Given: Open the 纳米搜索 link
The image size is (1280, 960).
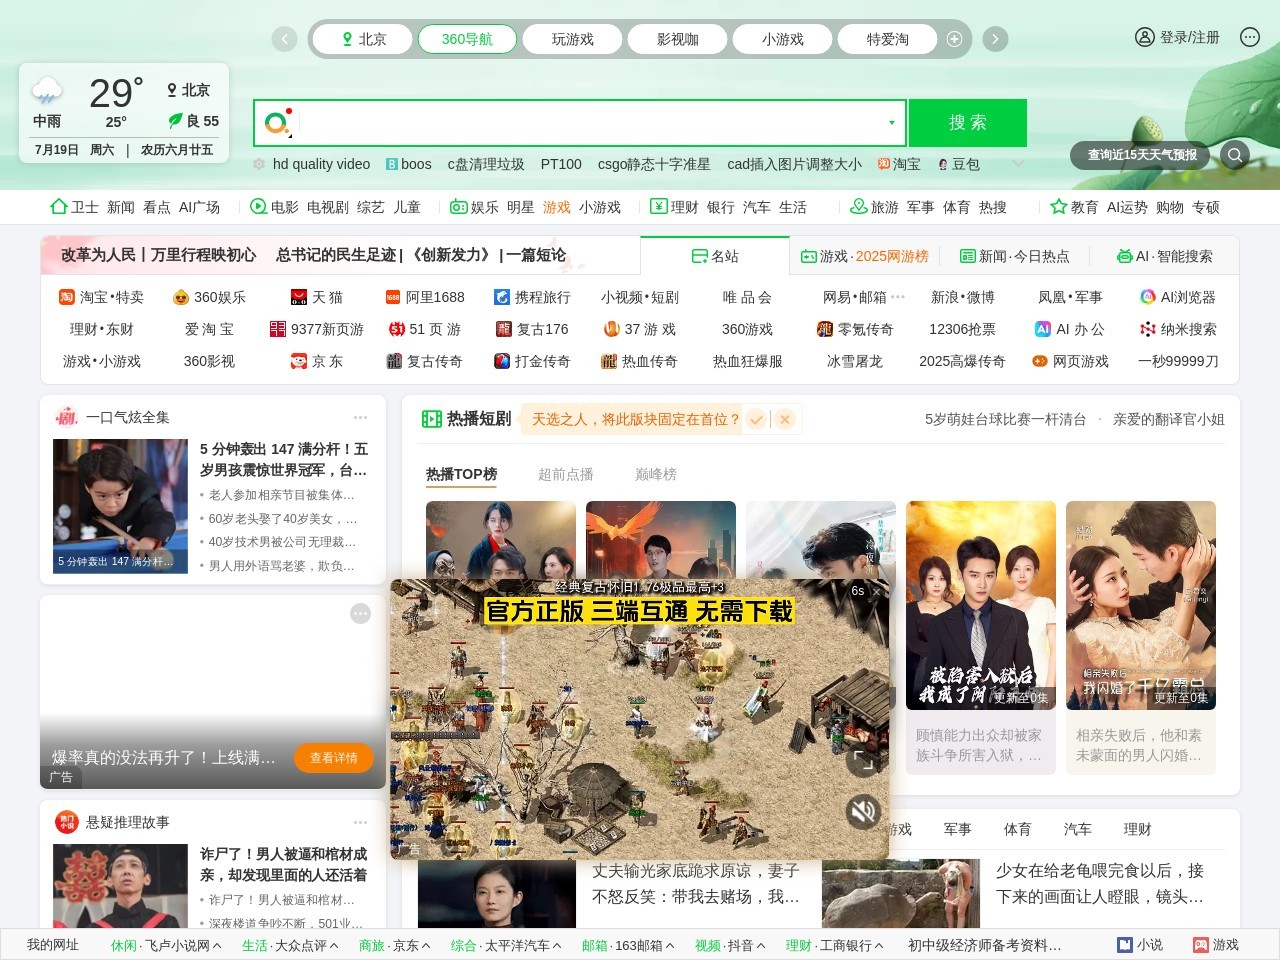Looking at the screenshot, I should tap(1178, 329).
